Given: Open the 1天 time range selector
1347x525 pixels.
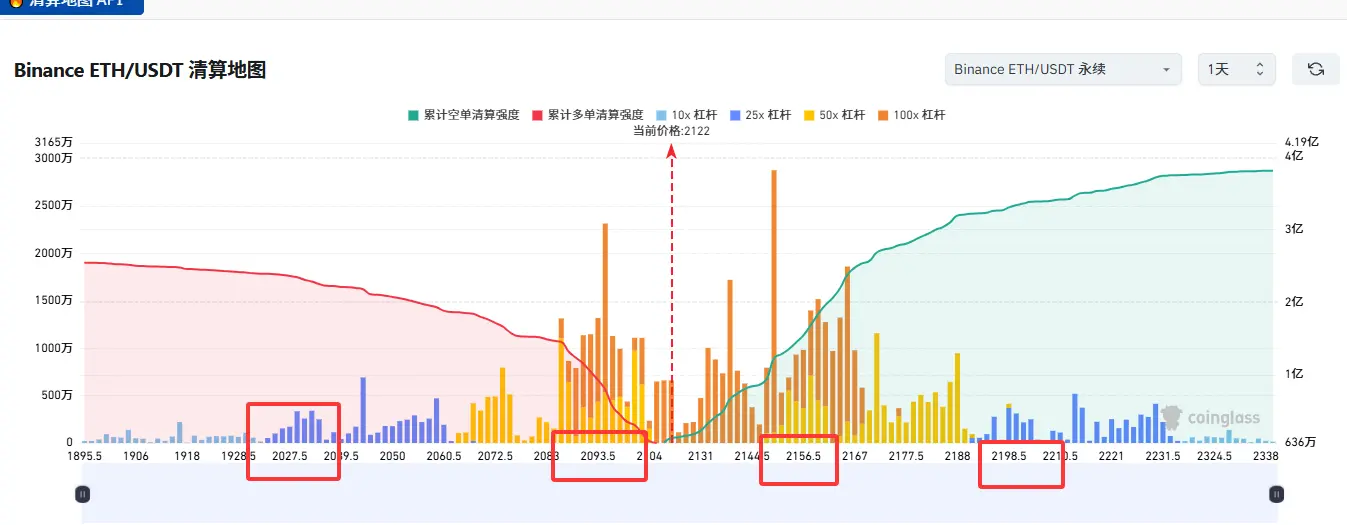Looking at the screenshot, I should 1236,69.
